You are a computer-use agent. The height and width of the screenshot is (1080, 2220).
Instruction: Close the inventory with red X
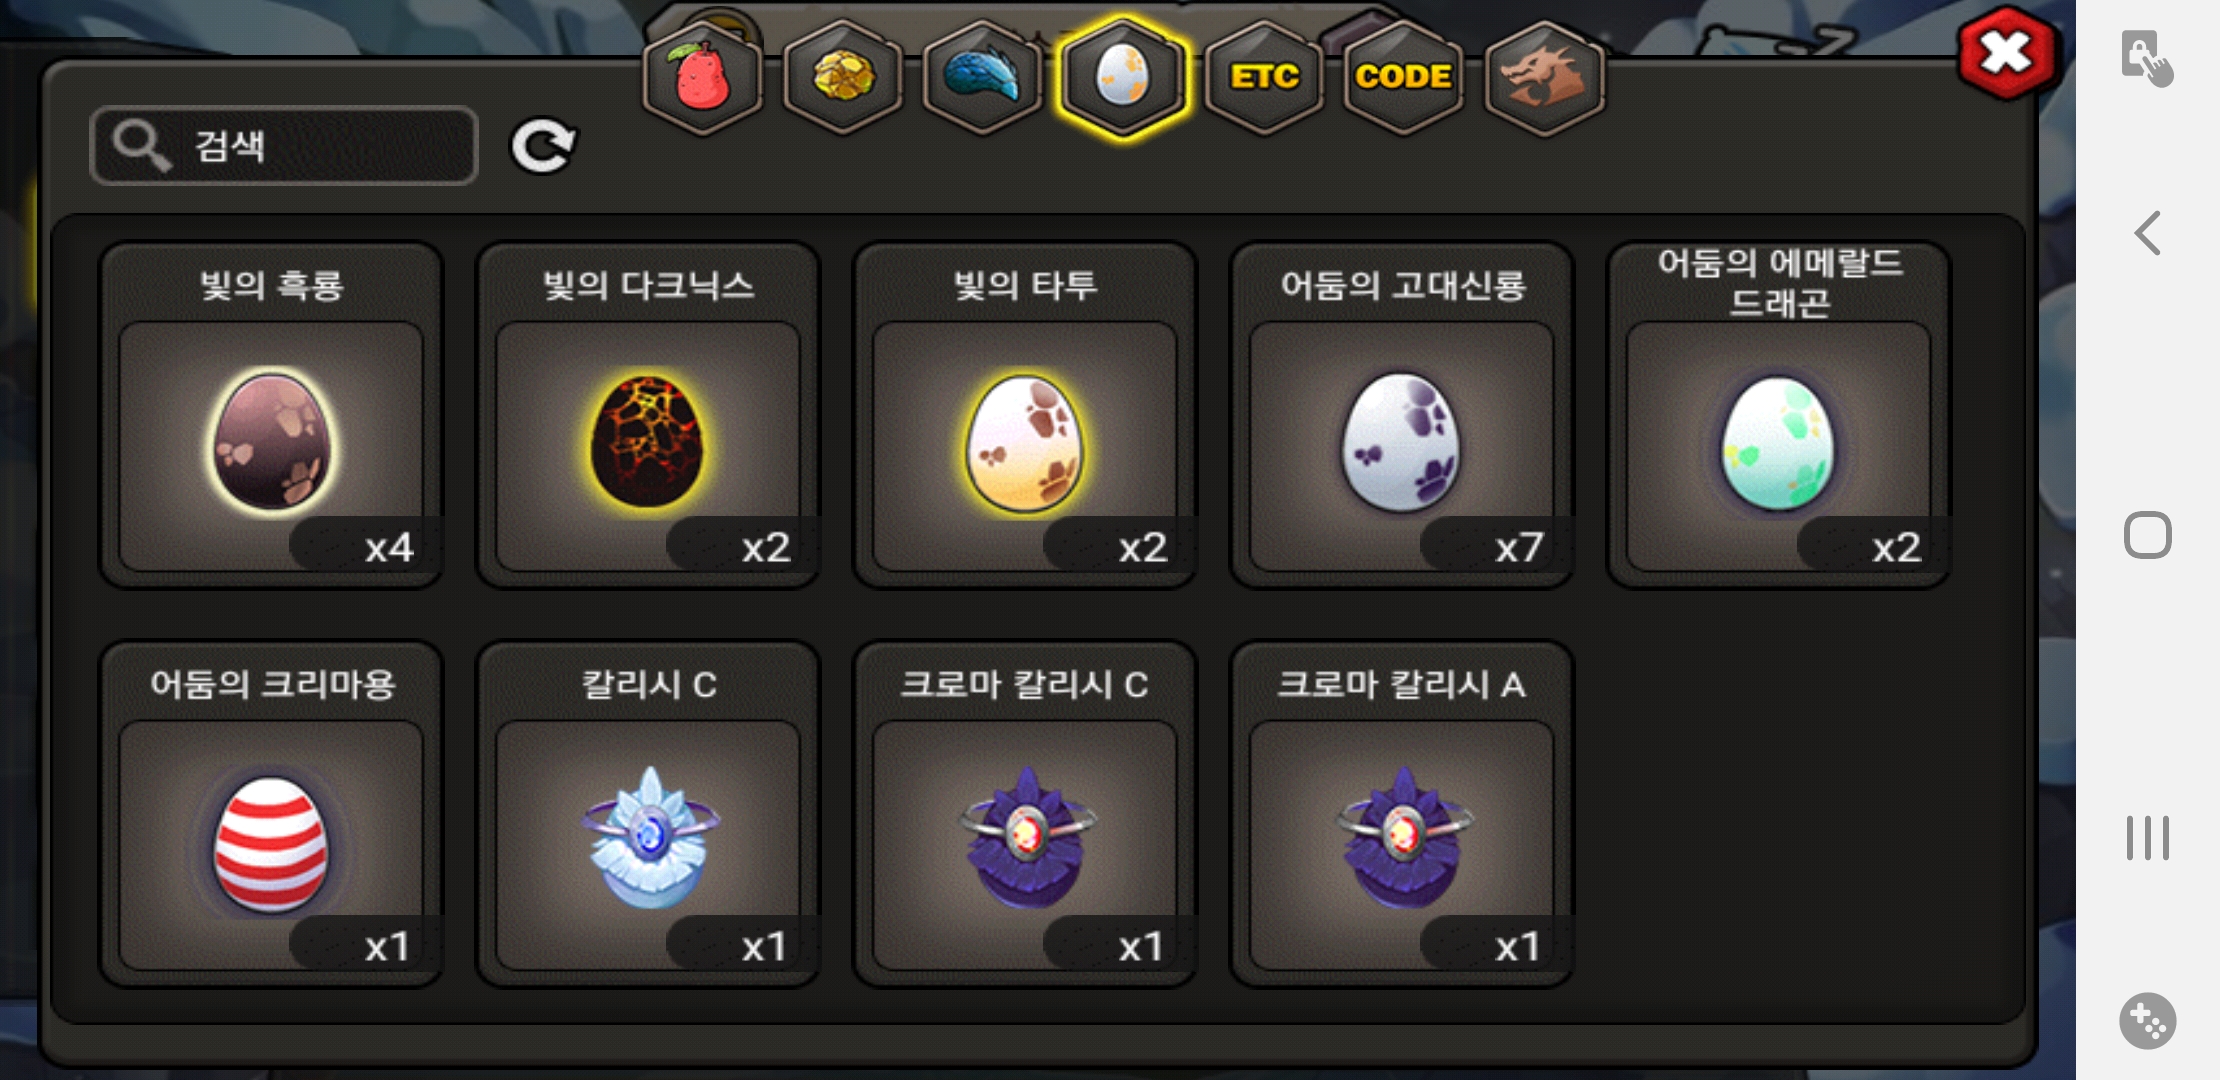(x=2007, y=54)
